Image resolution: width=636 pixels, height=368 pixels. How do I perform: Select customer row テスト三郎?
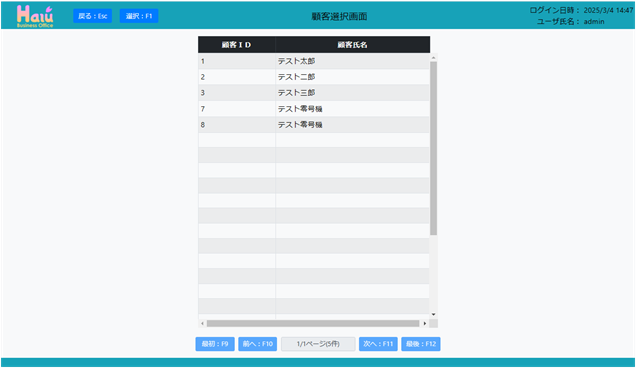314,93
